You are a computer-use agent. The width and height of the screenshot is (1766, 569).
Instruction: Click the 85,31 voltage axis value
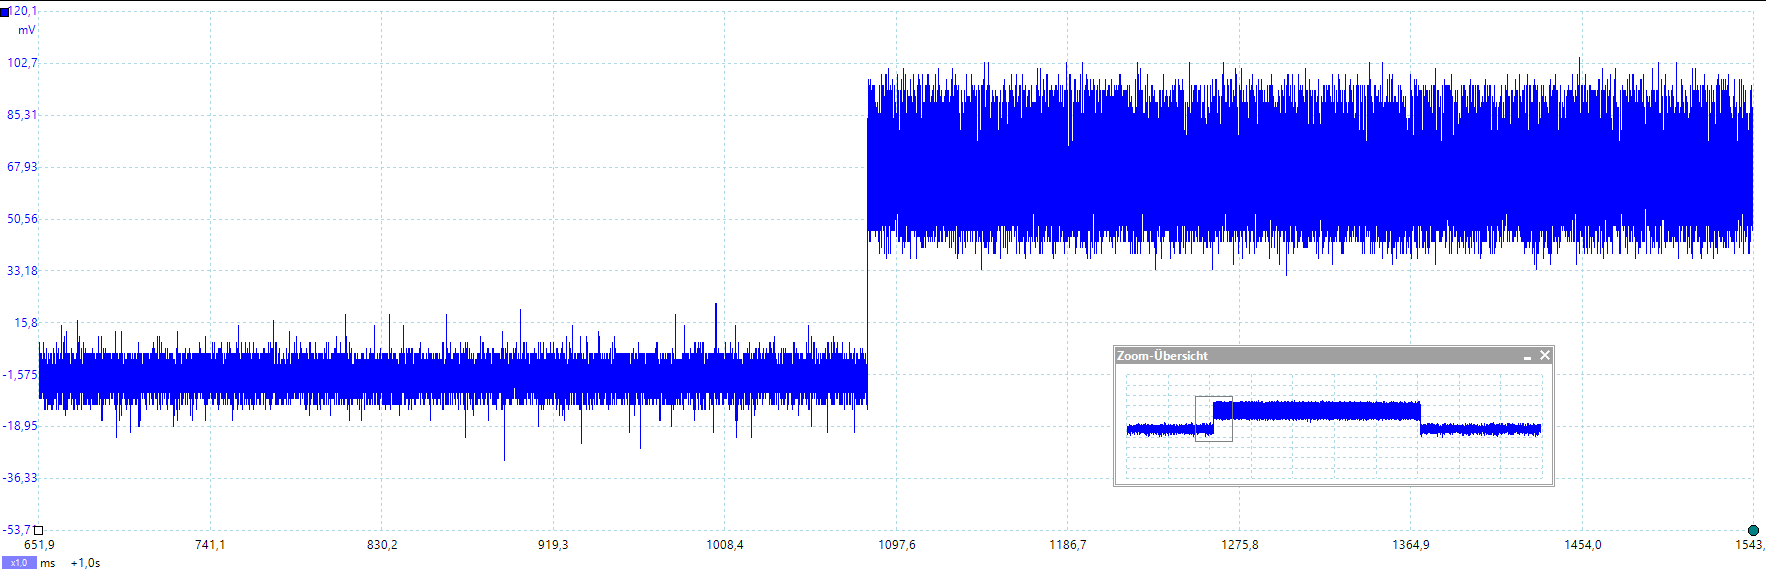[x=22, y=114]
